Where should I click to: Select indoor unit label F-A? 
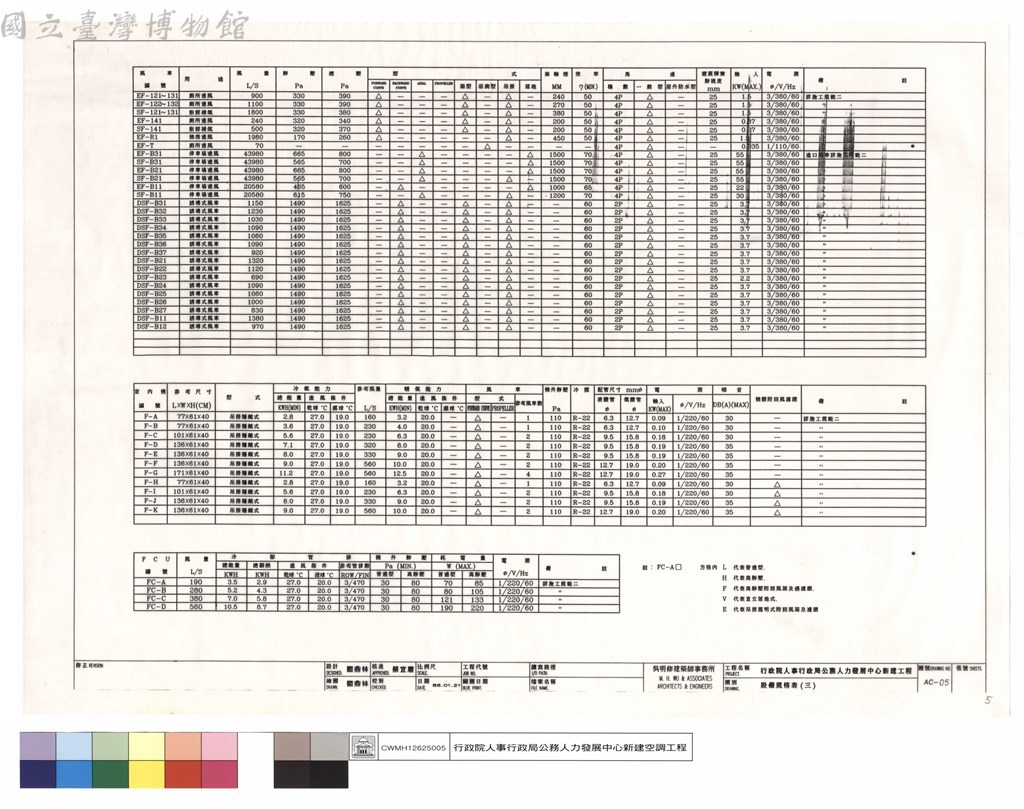[150, 417]
